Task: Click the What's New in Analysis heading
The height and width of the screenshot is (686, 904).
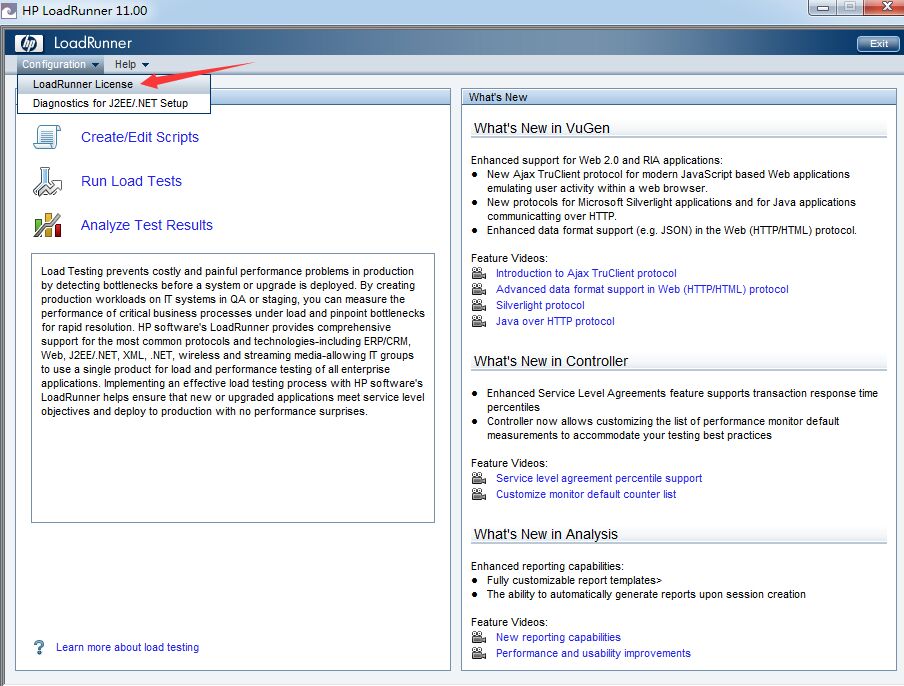Action: pyautogui.click(x=545, y=534)
